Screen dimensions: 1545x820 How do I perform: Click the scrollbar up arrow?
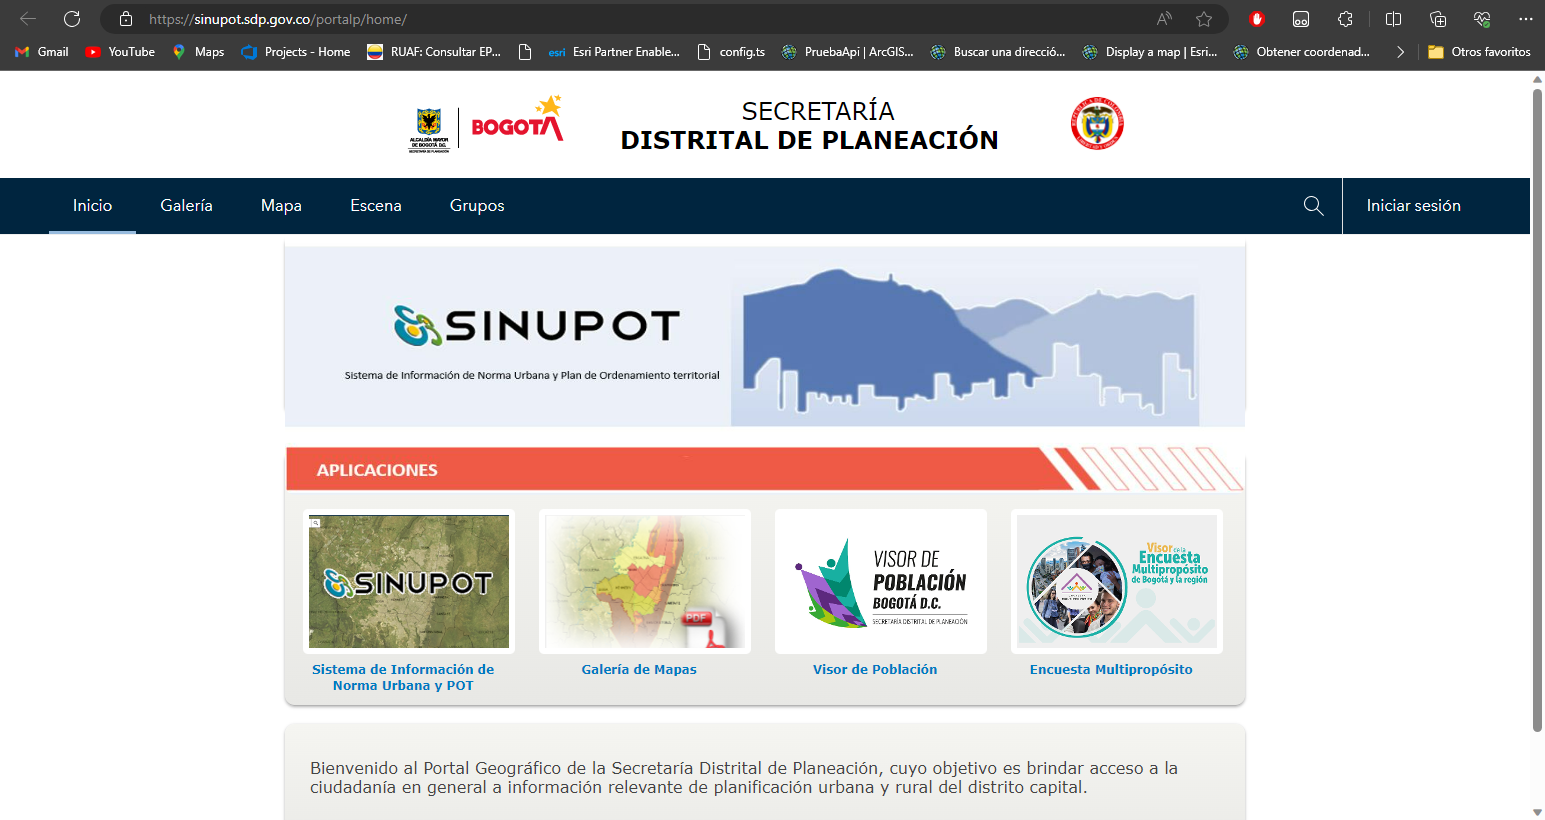pos(1538,82)
